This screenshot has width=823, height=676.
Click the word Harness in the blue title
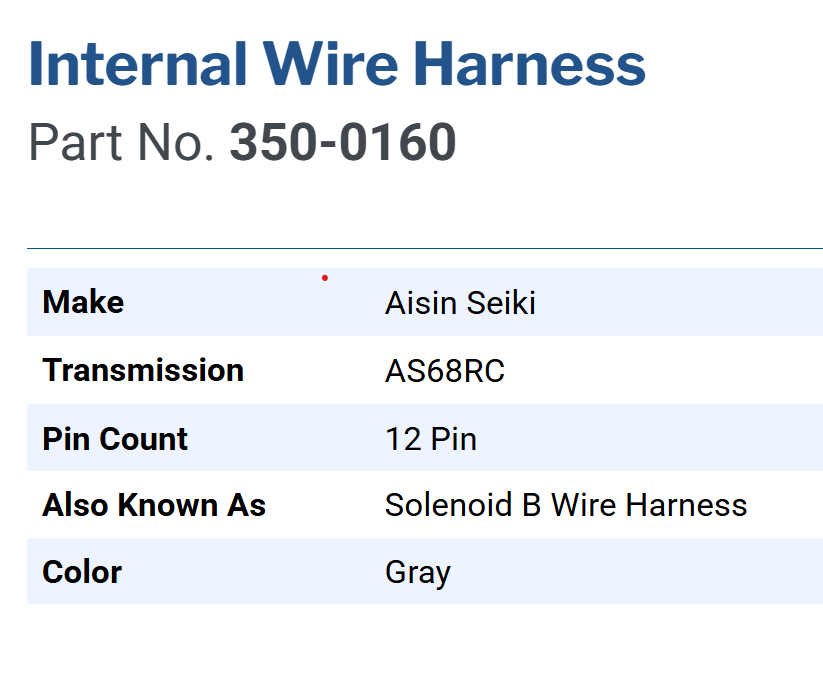pos(529,63)
